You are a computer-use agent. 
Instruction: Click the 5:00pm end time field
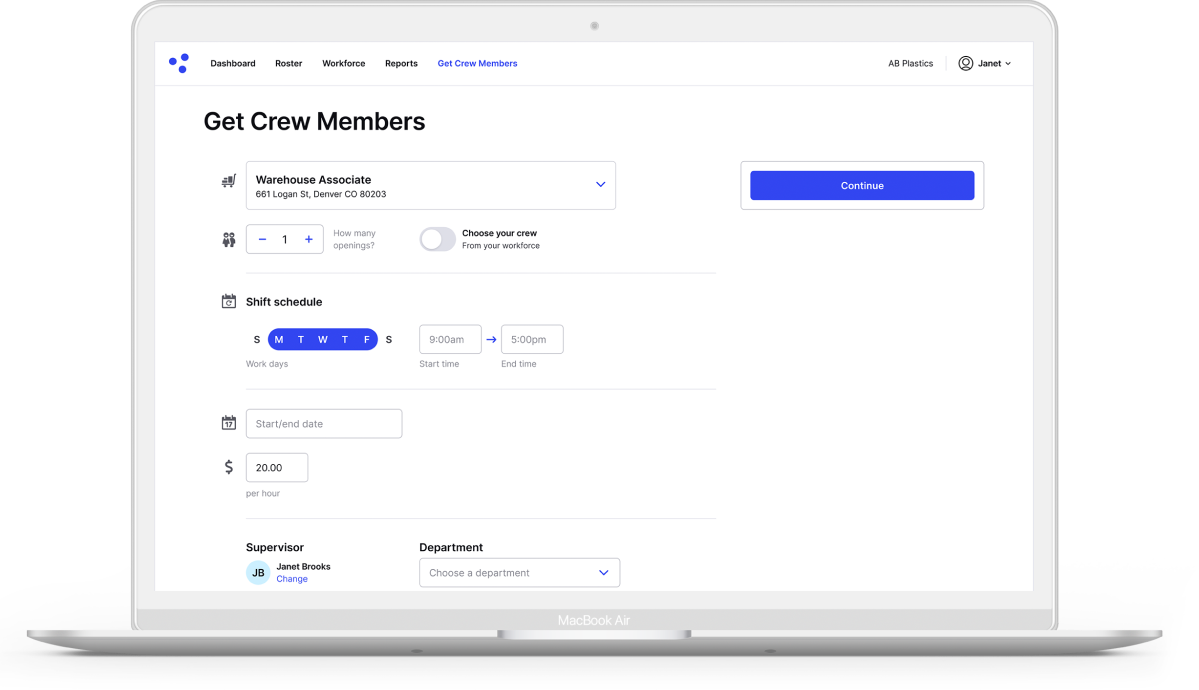(532, 340)
